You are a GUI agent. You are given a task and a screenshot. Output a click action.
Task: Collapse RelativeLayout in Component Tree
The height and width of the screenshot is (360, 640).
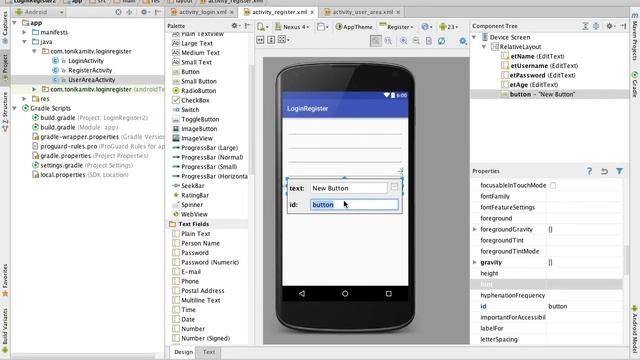pos(484,47)
